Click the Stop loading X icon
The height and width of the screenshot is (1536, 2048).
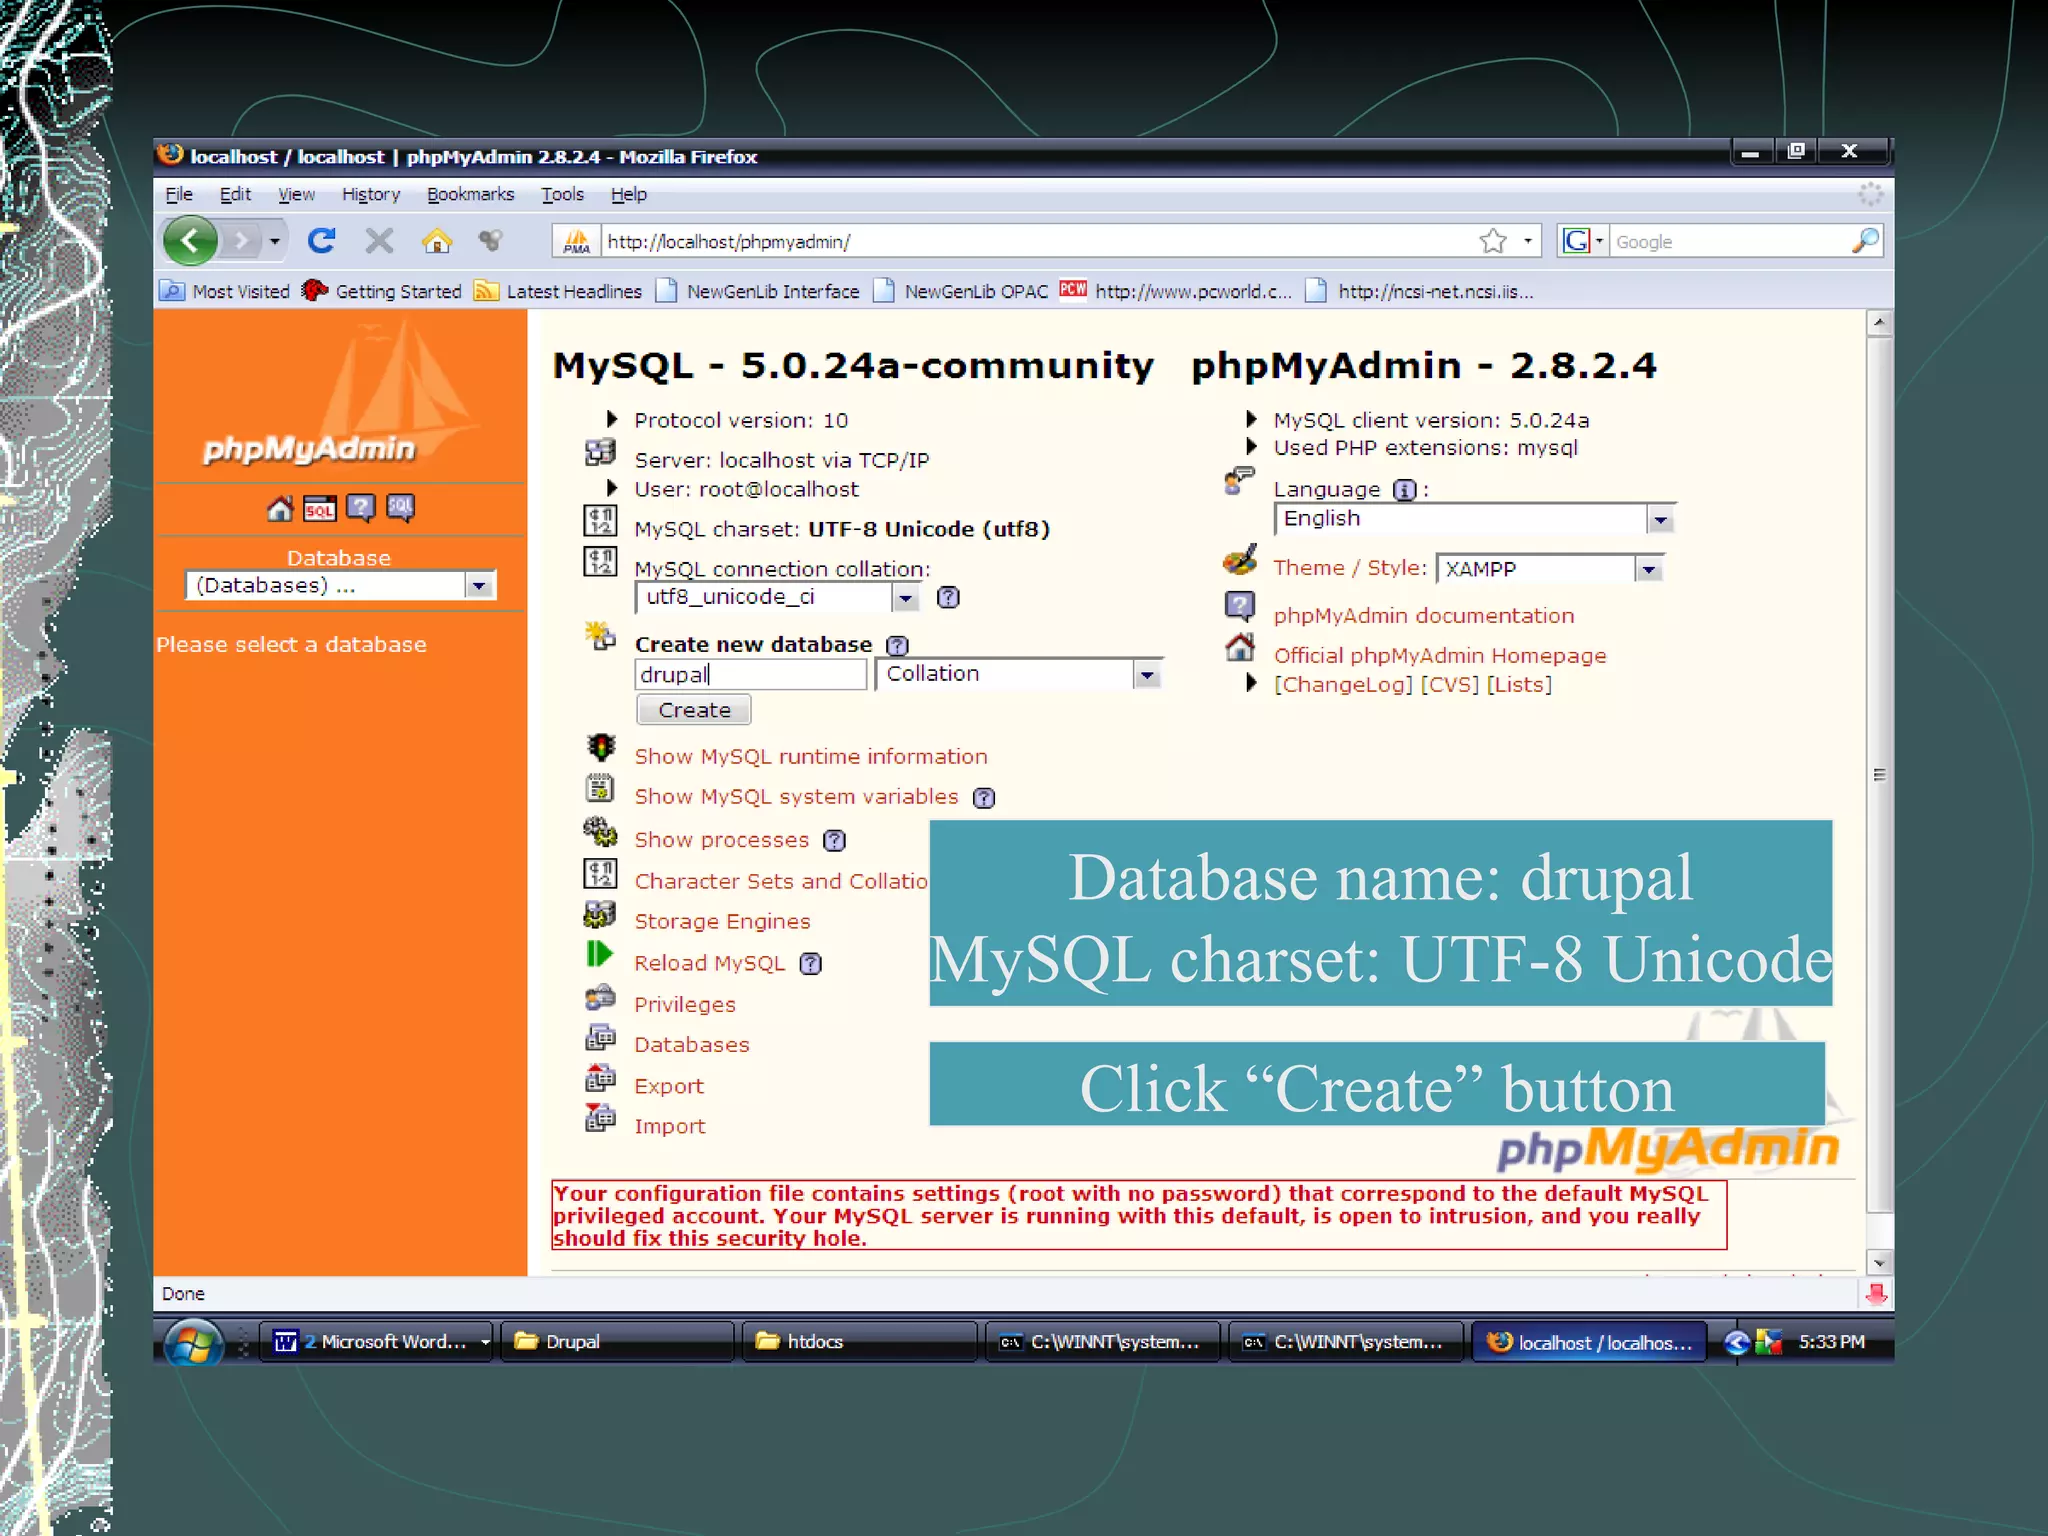coord(379,241)
